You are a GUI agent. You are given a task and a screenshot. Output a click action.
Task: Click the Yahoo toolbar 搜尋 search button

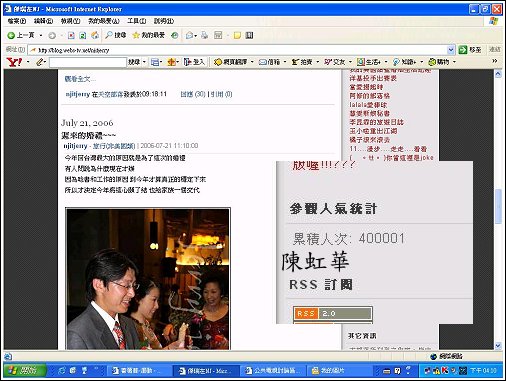pos(134,62)
